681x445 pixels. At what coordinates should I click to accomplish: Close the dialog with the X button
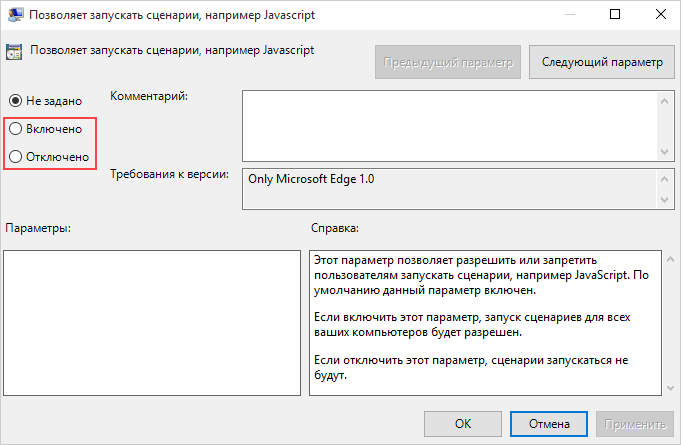(659, 15)
